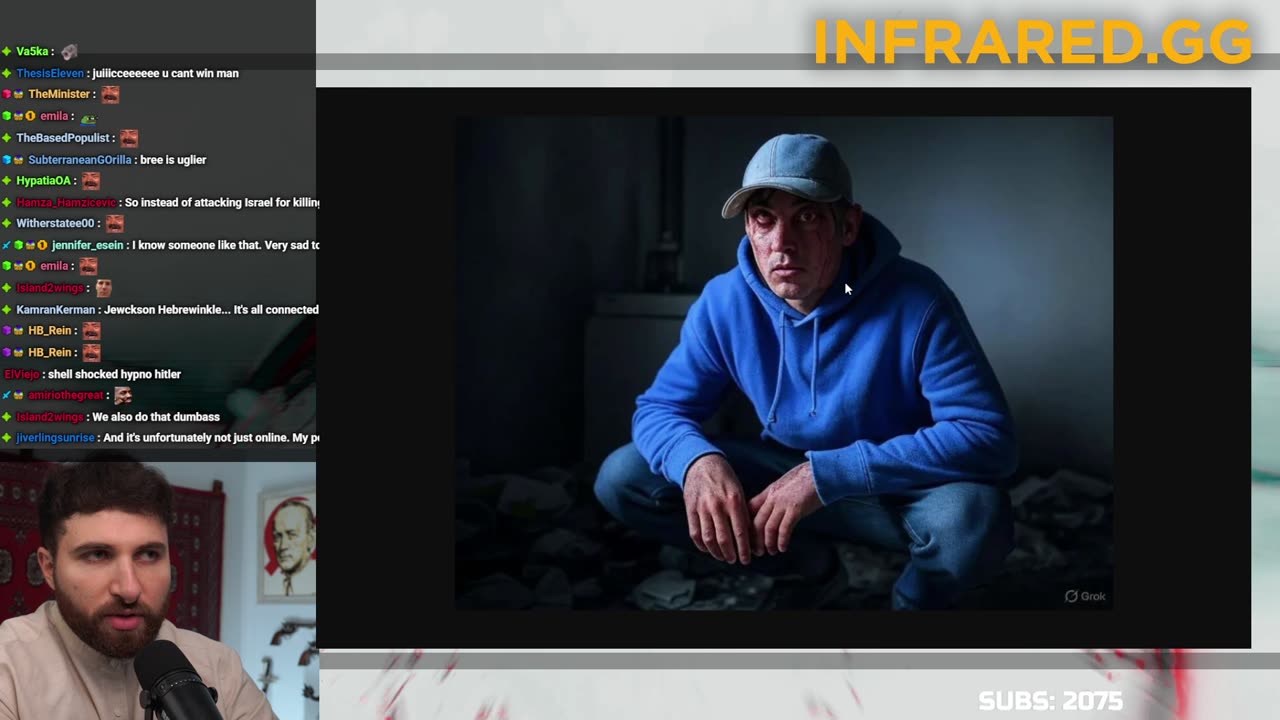The height and width of the screenshot is (720, 1280).
Task: Click the green badge beside ThesisEleven
Action: [7, 73]
